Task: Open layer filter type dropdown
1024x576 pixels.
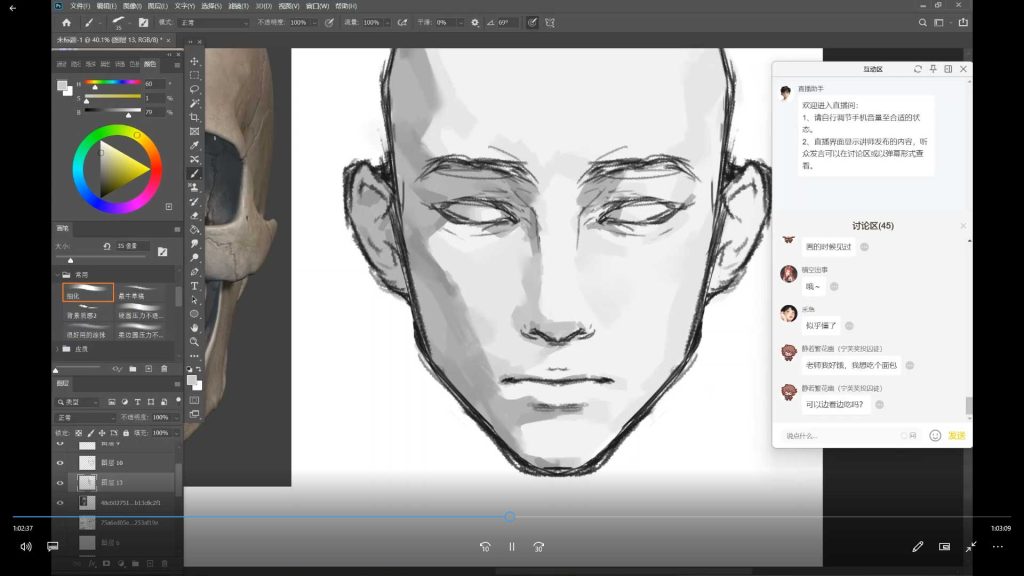Action: [77, 402]
